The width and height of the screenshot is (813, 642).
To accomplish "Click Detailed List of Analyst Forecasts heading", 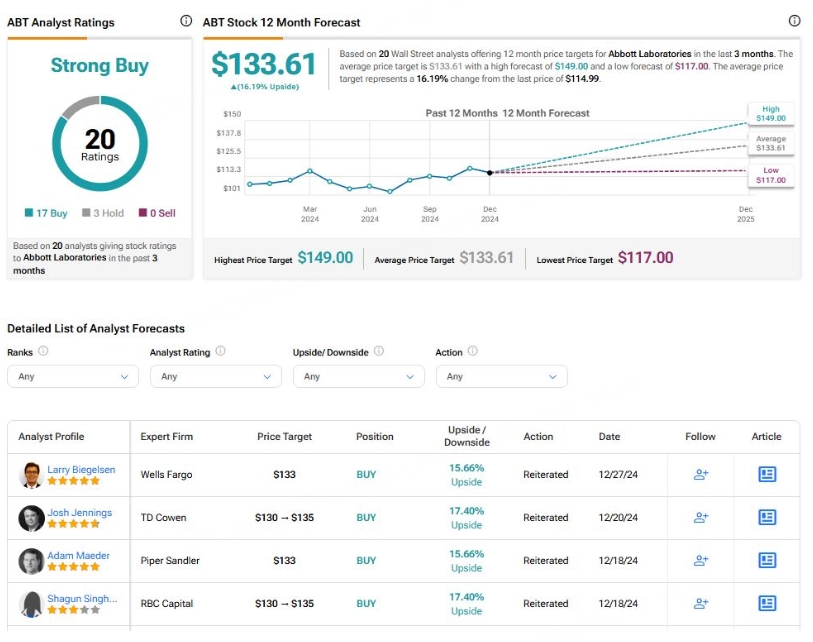I will [96, 329].
